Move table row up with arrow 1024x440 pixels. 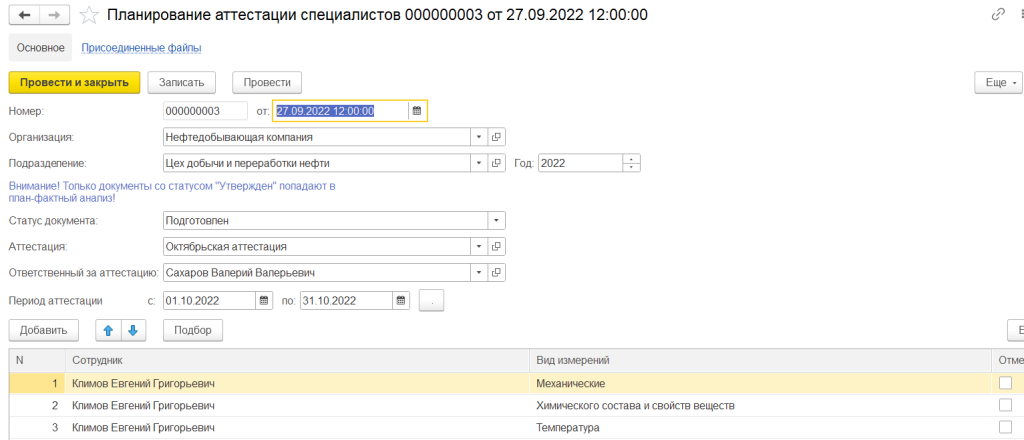click(x=109, y=330)
